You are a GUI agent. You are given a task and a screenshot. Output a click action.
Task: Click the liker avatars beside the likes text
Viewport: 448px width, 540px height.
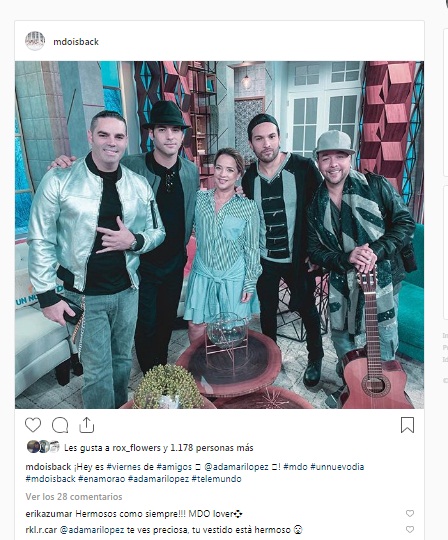[x=43, y=447]
